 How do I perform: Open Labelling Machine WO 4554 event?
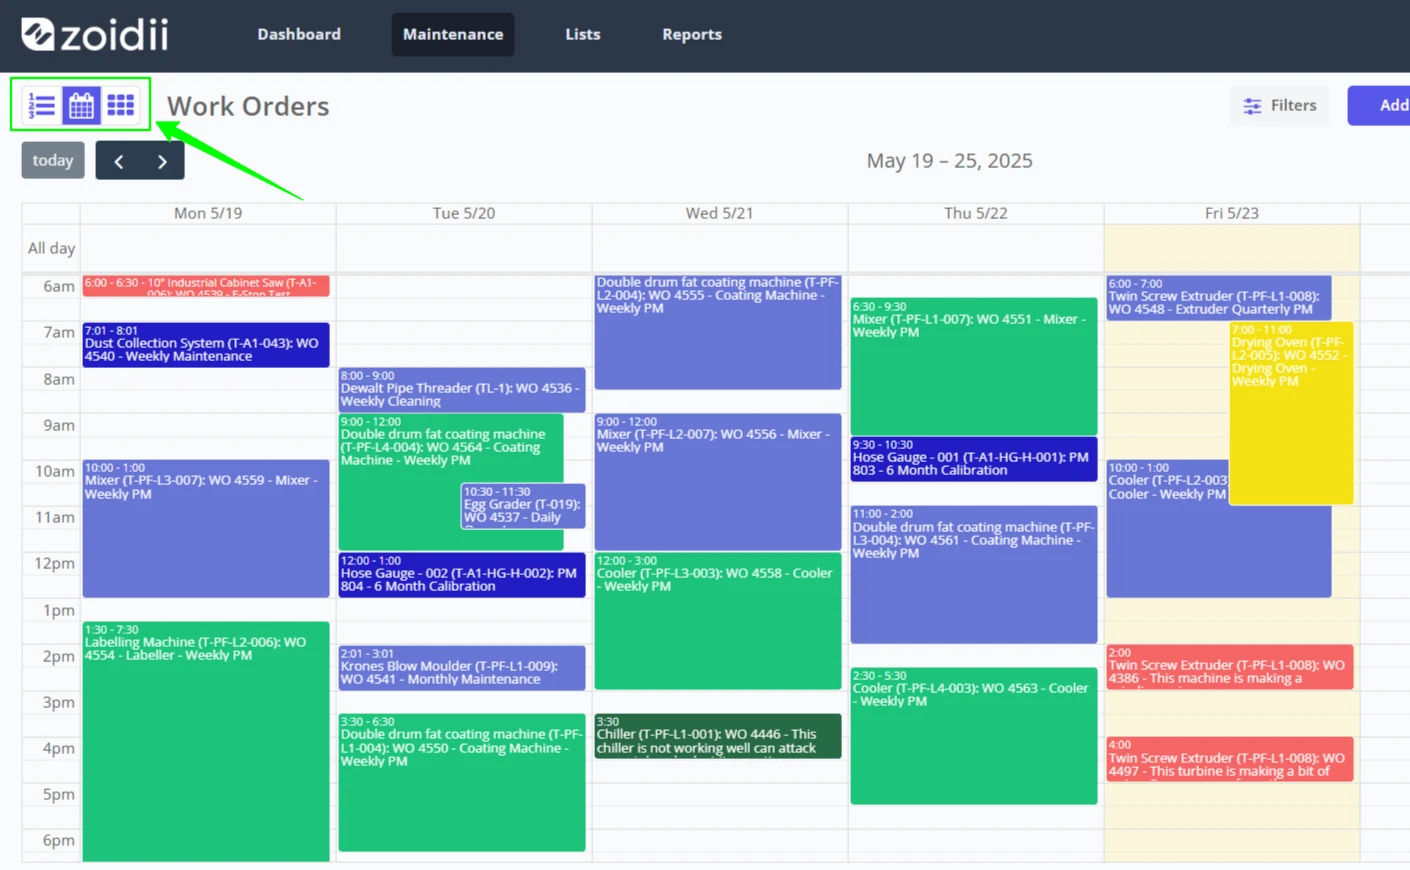pos(206,741)
